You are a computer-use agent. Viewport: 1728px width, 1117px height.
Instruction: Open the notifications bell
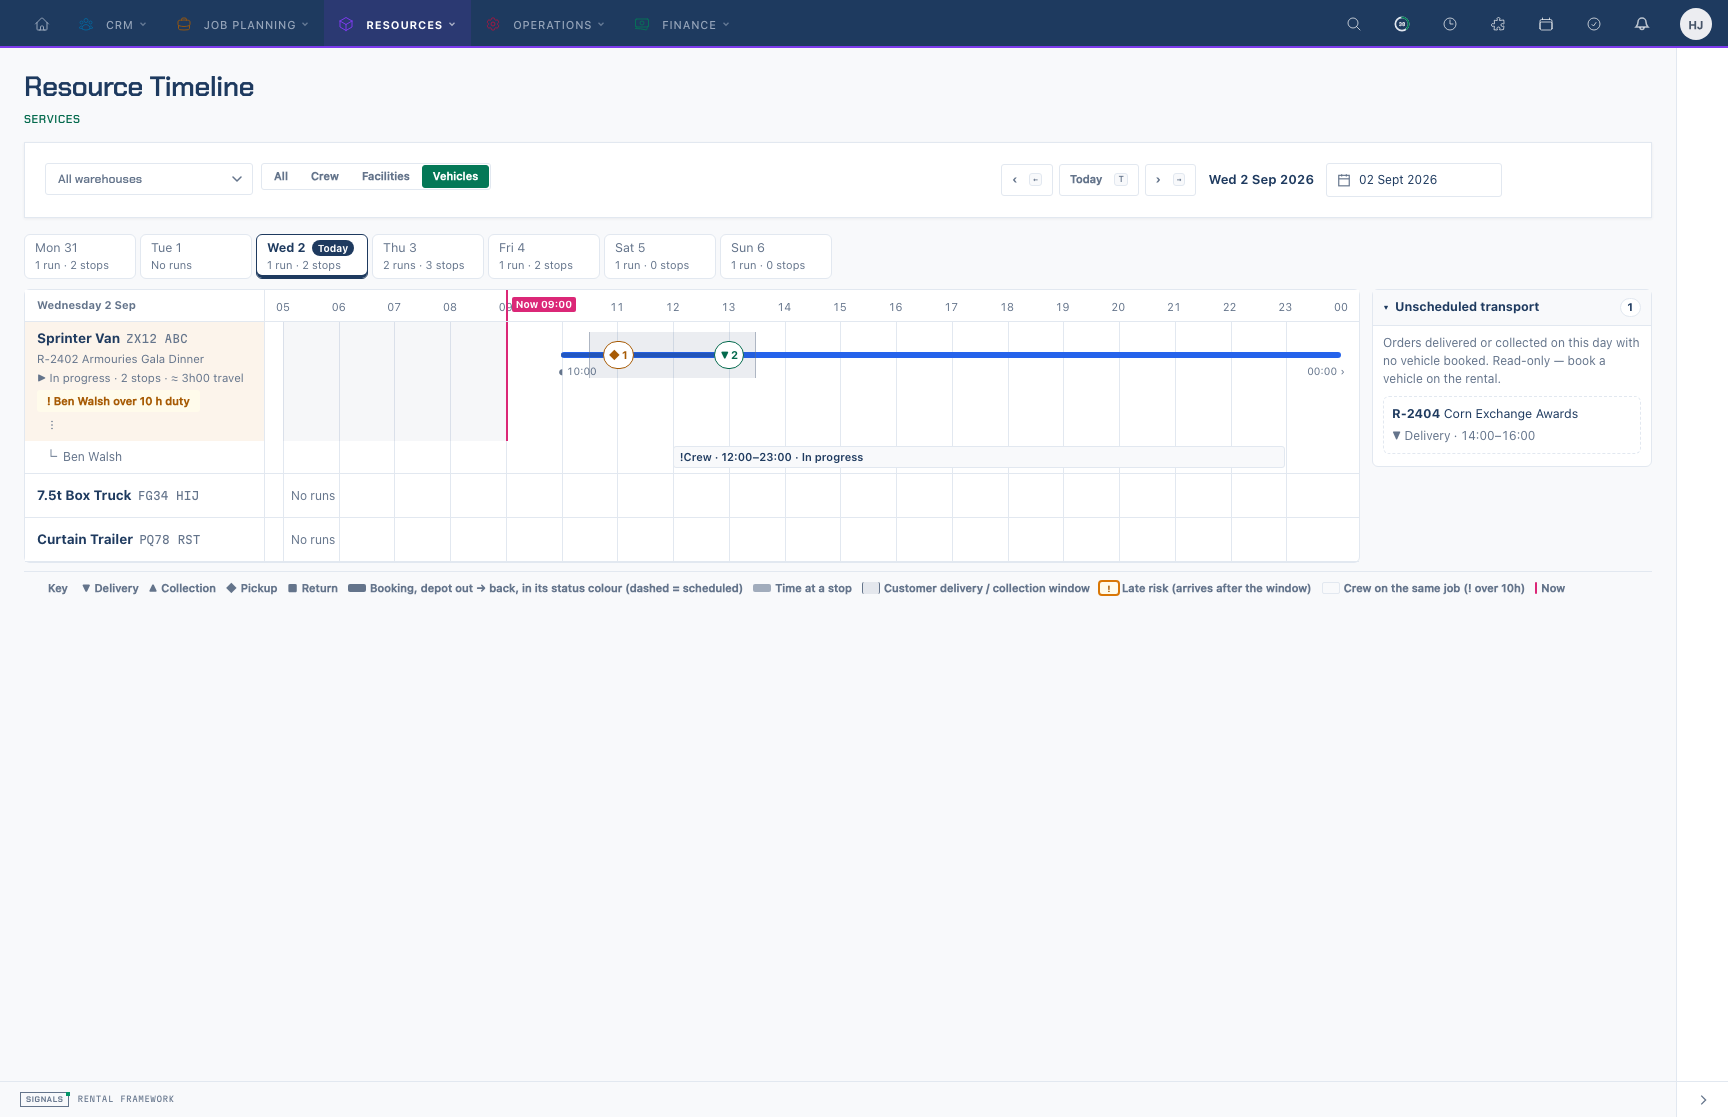click(x=1642, y=24)
